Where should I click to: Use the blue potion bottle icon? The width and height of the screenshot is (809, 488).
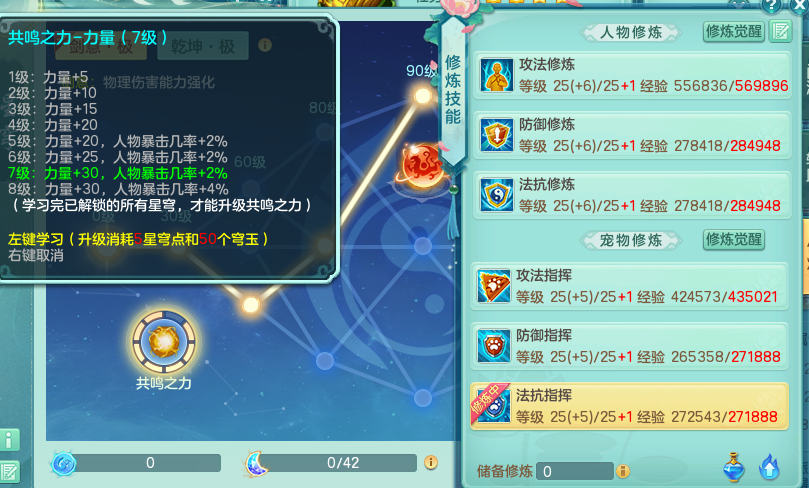click(x=733, y=466)
